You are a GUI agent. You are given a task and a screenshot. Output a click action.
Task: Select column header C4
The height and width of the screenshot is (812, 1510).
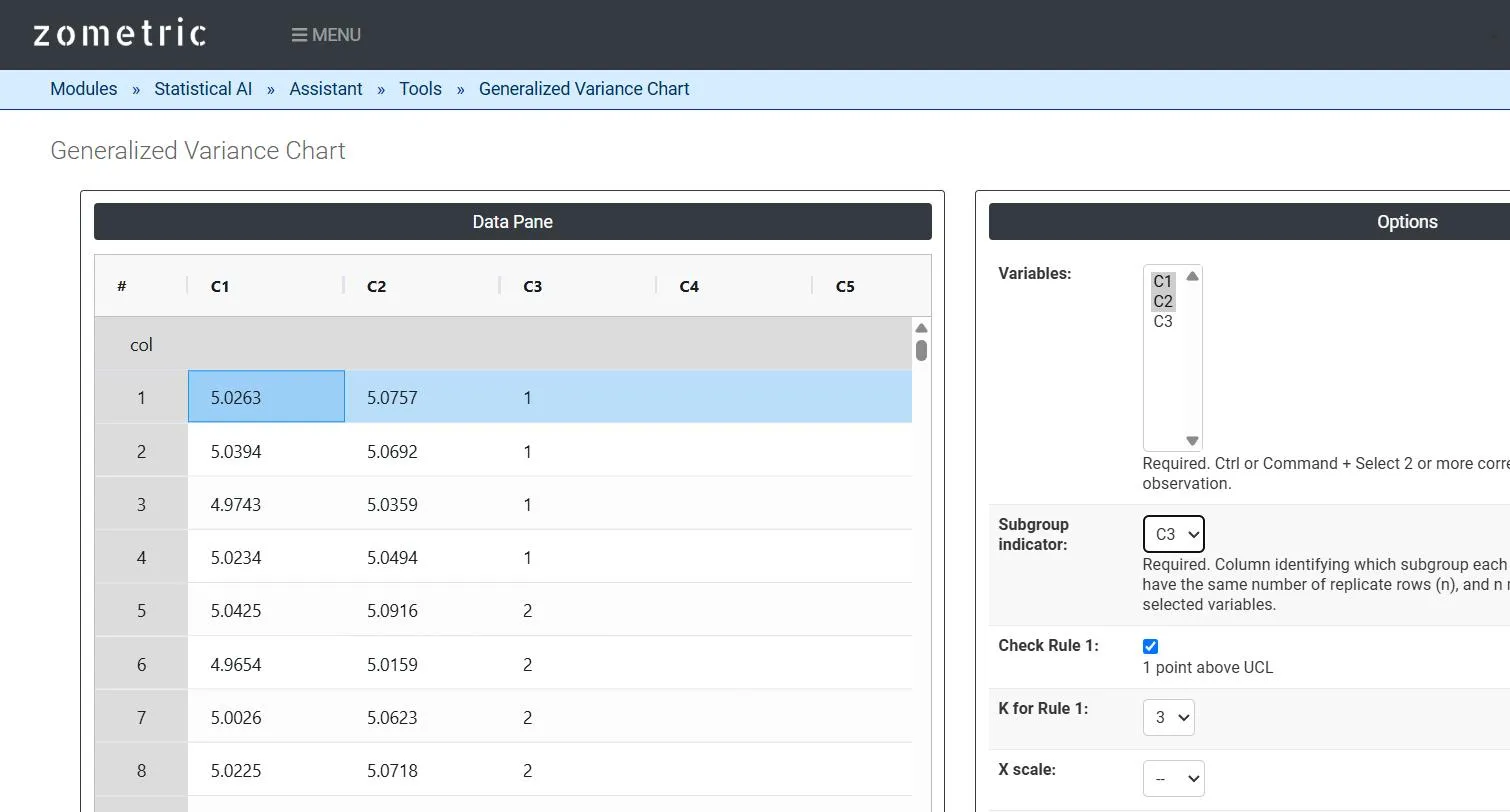(734, 286)
